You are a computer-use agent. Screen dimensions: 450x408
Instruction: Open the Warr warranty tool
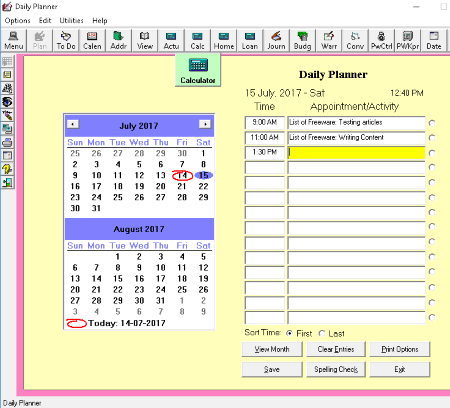point(329,41)
